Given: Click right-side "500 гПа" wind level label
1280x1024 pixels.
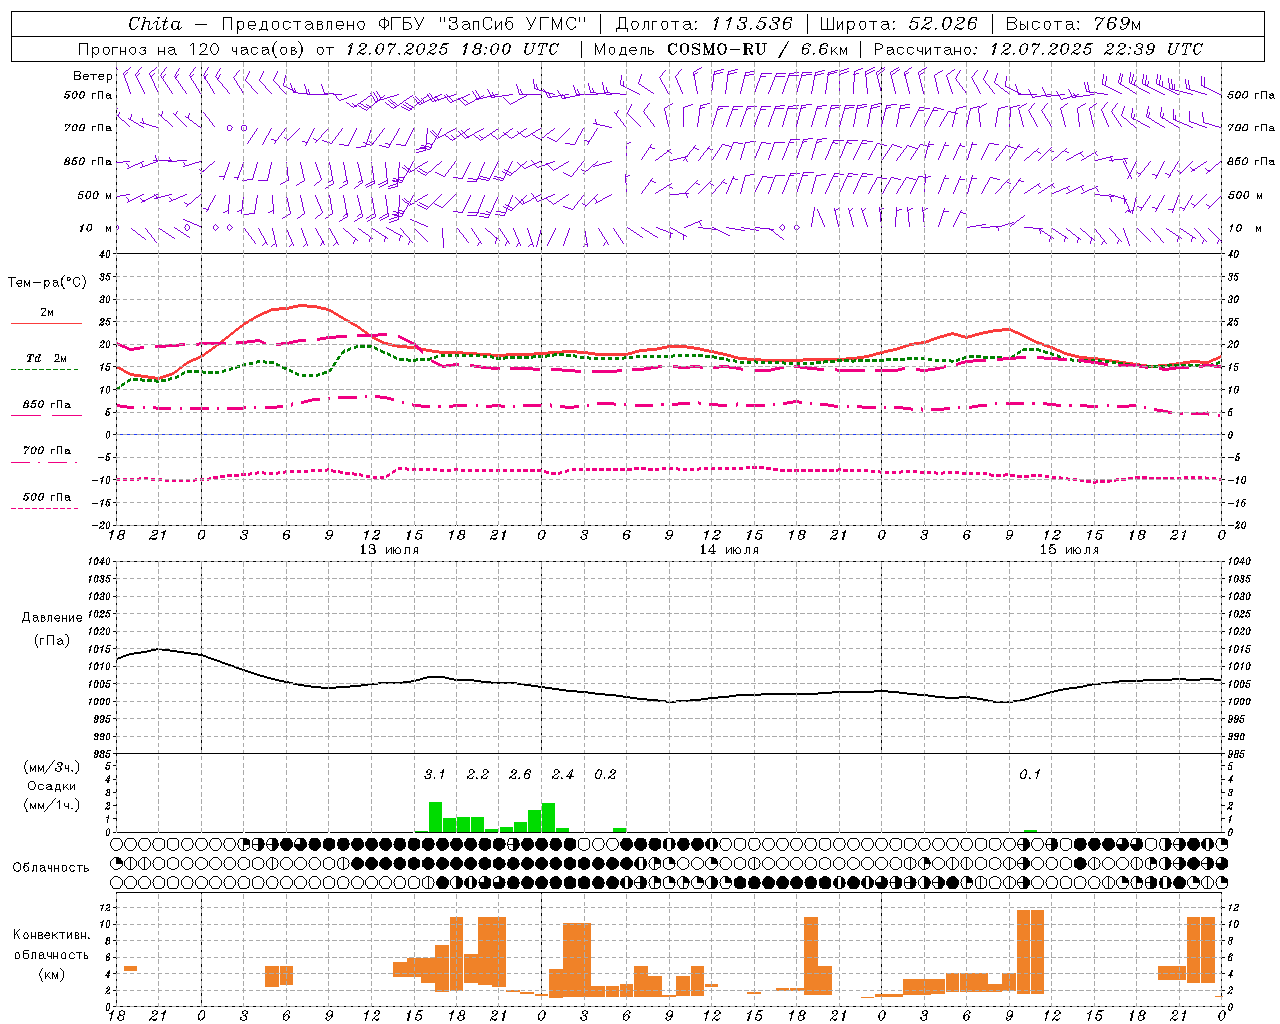Looking at the screenshot, I should click(x=1251, y=95).
